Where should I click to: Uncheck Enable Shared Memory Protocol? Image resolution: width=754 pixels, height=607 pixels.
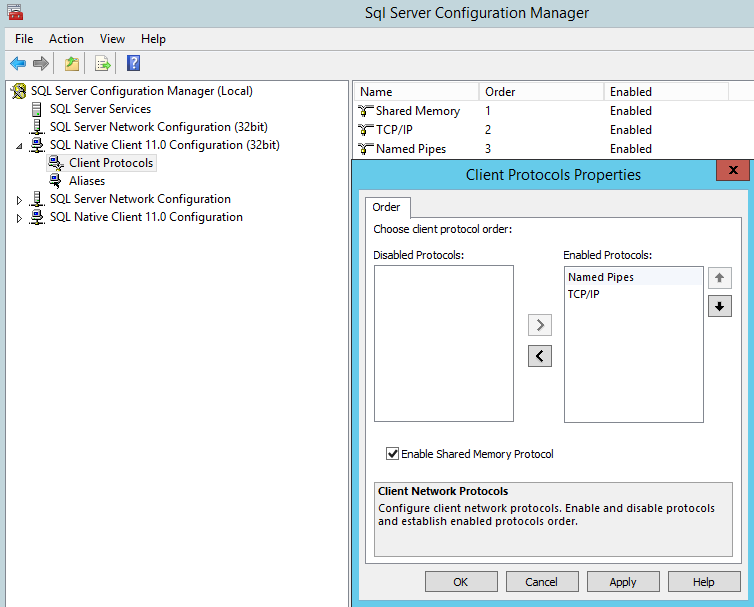click(393, 454)
